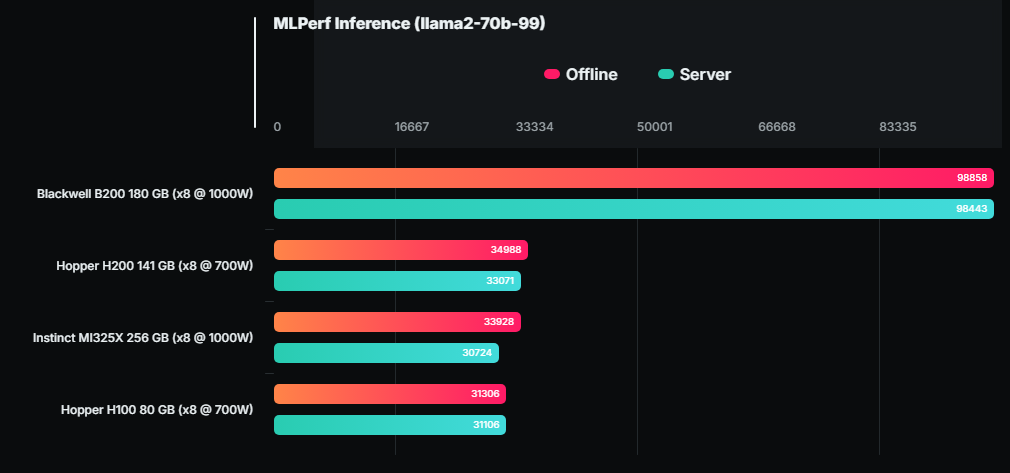Select the Hopper H200 Offline bar 34988

coord(401,250)
